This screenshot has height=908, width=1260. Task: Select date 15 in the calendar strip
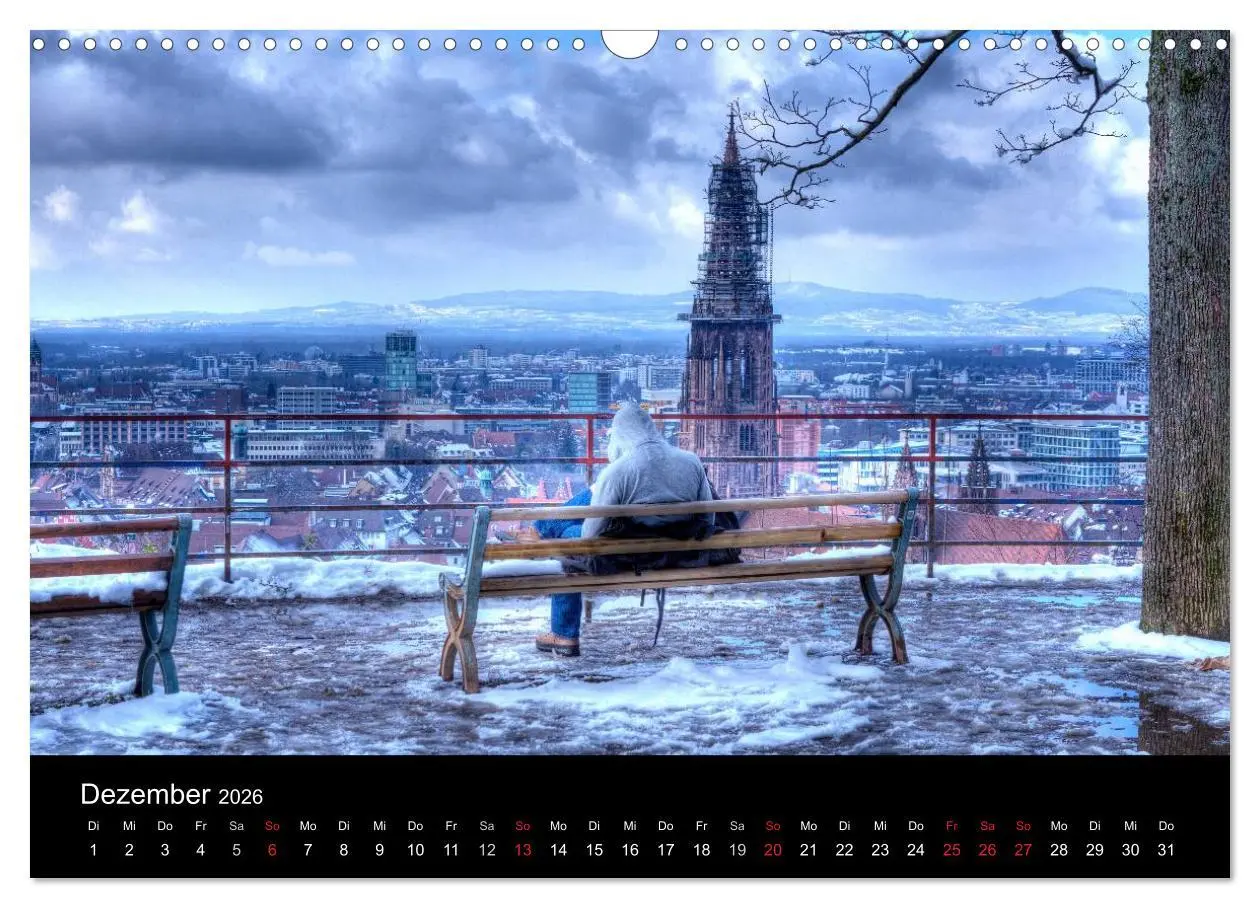[594, 850]
